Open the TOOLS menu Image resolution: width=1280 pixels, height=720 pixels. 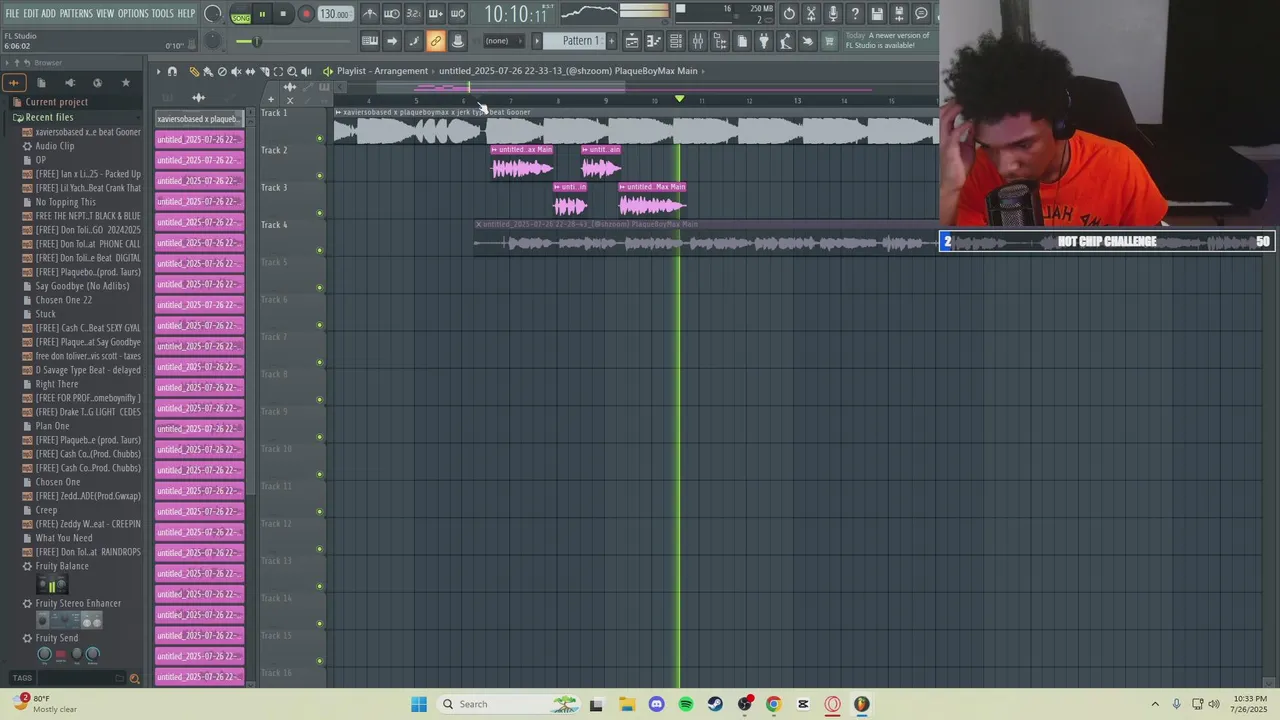coord(163,14)
